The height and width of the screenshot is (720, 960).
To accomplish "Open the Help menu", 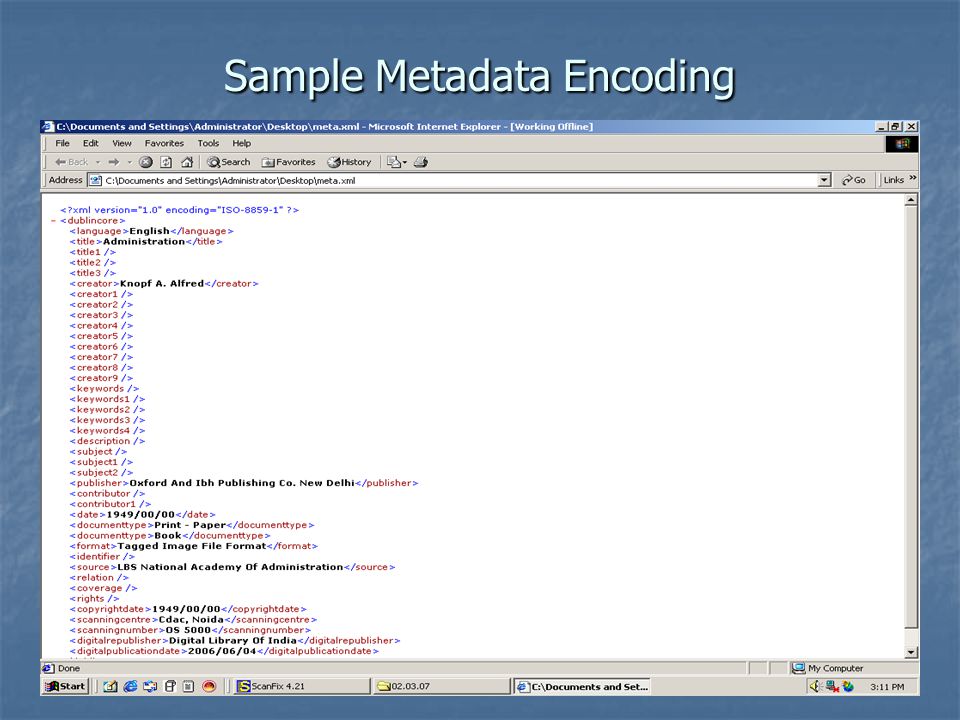I will 241,143.
